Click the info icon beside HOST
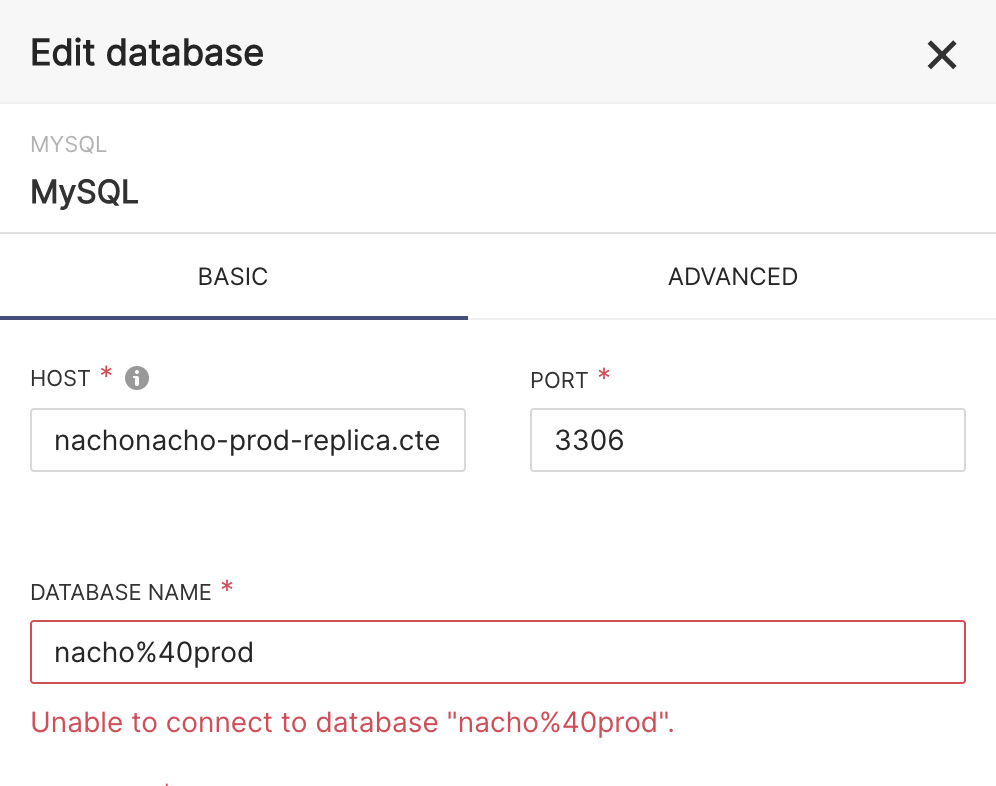 pos(137,378)
